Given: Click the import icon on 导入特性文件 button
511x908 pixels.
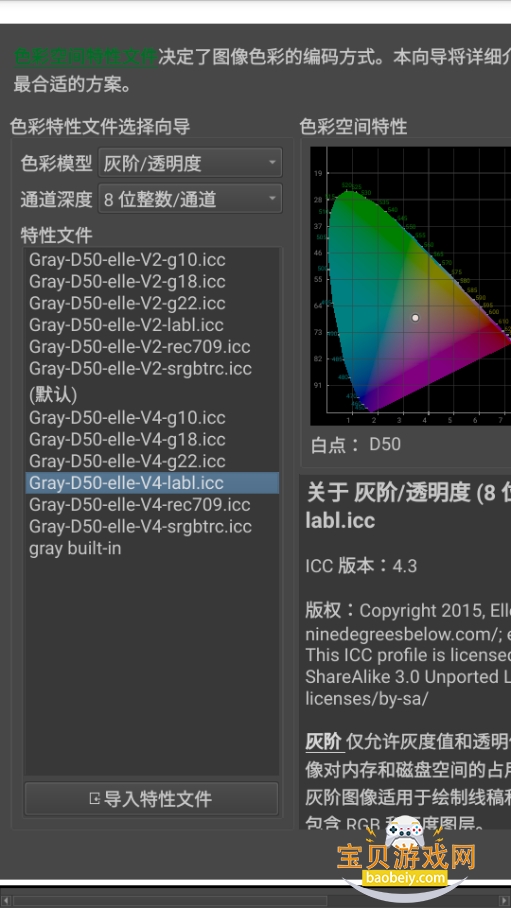Looking at the screenshot, I should tap(95, 799).
